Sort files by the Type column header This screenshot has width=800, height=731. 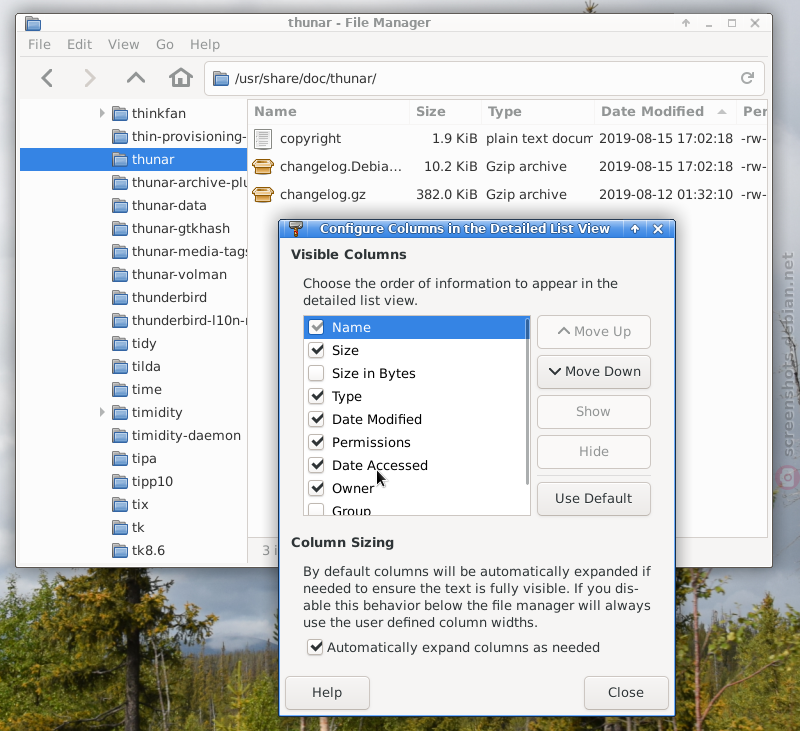pyautogui.click(x=538, y=112)
